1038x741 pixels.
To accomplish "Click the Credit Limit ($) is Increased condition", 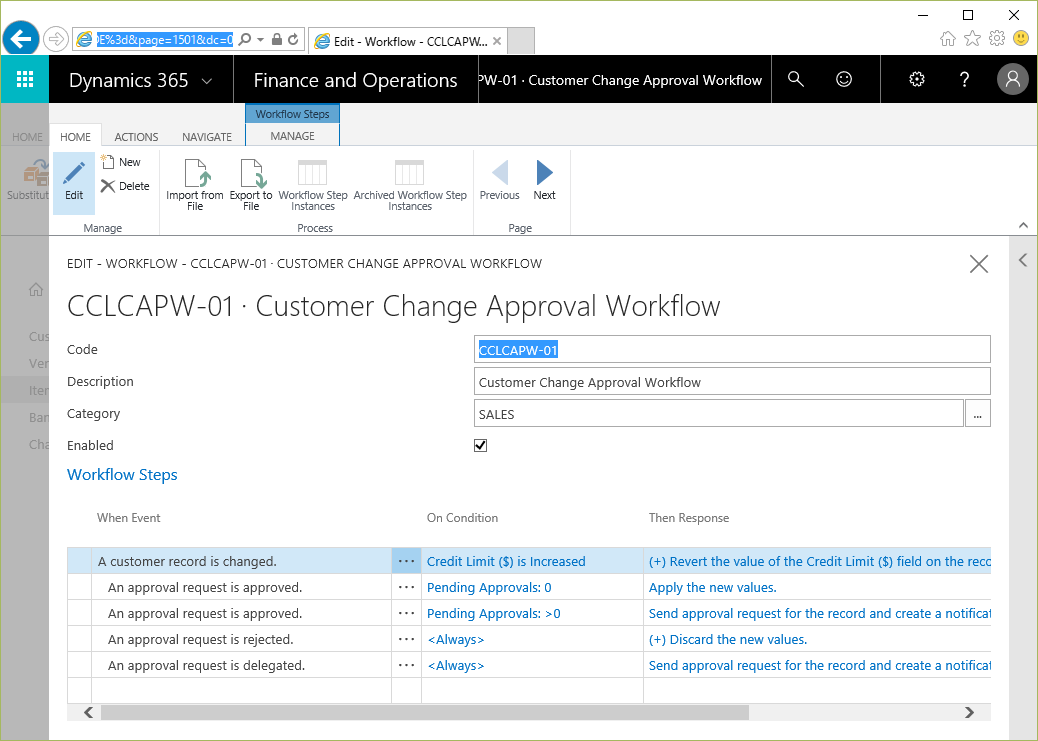I will [506, 562].
